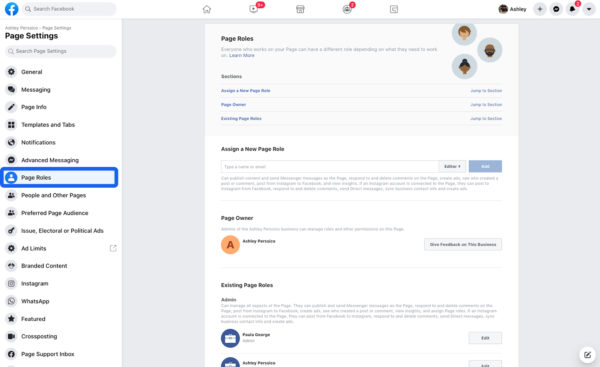Click the name or email input field
600x367 pixels.
pos(329,166)
